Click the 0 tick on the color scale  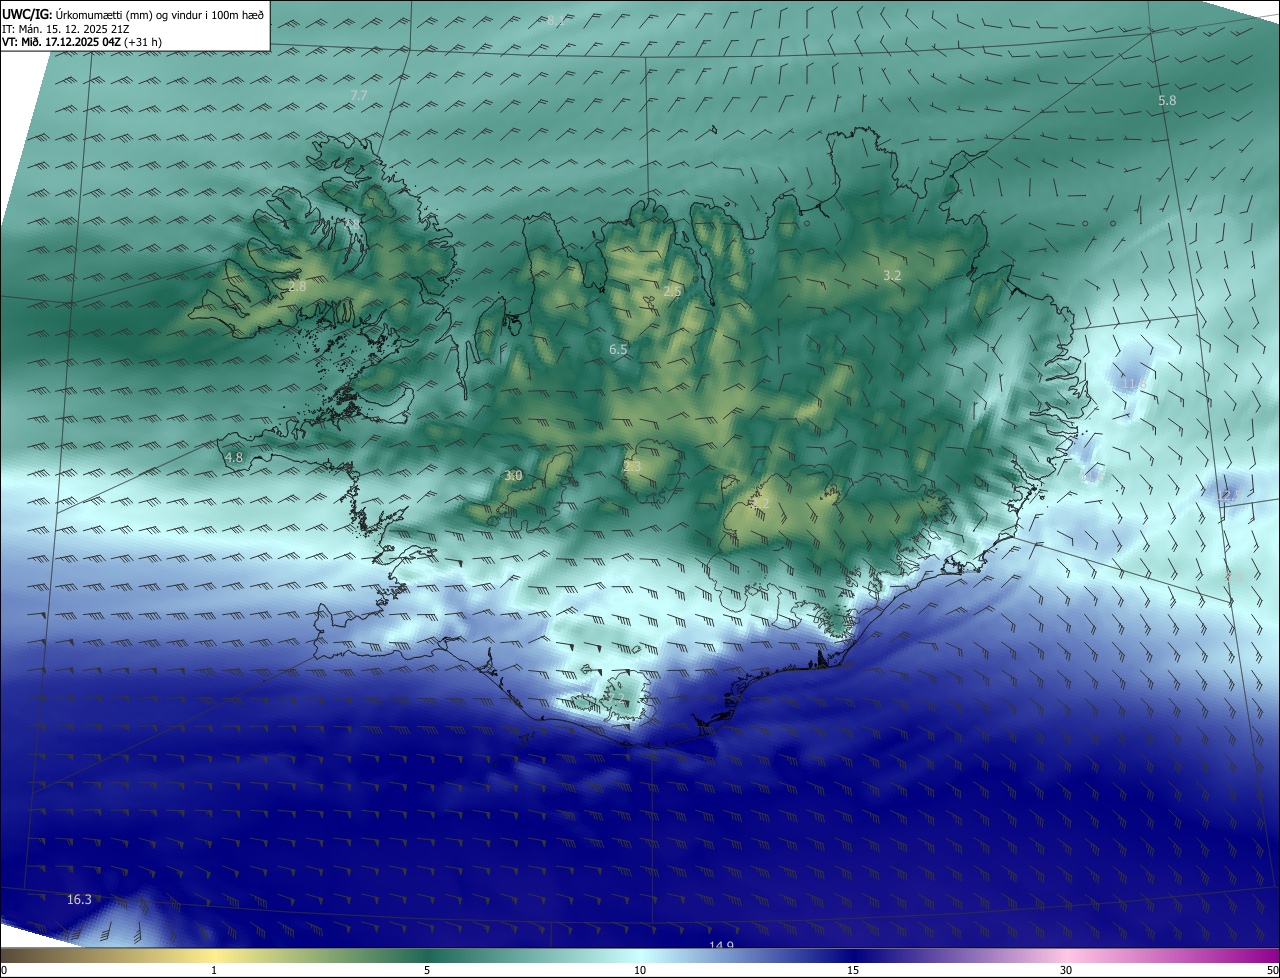pos(4,970)
